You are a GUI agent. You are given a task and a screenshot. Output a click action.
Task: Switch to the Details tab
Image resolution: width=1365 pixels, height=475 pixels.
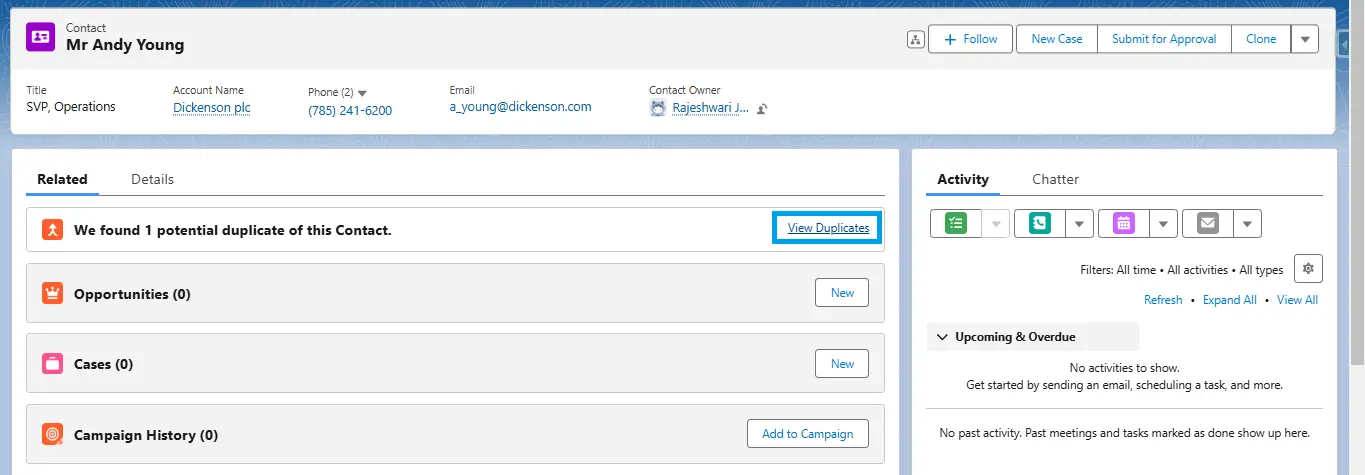point(152,179)
